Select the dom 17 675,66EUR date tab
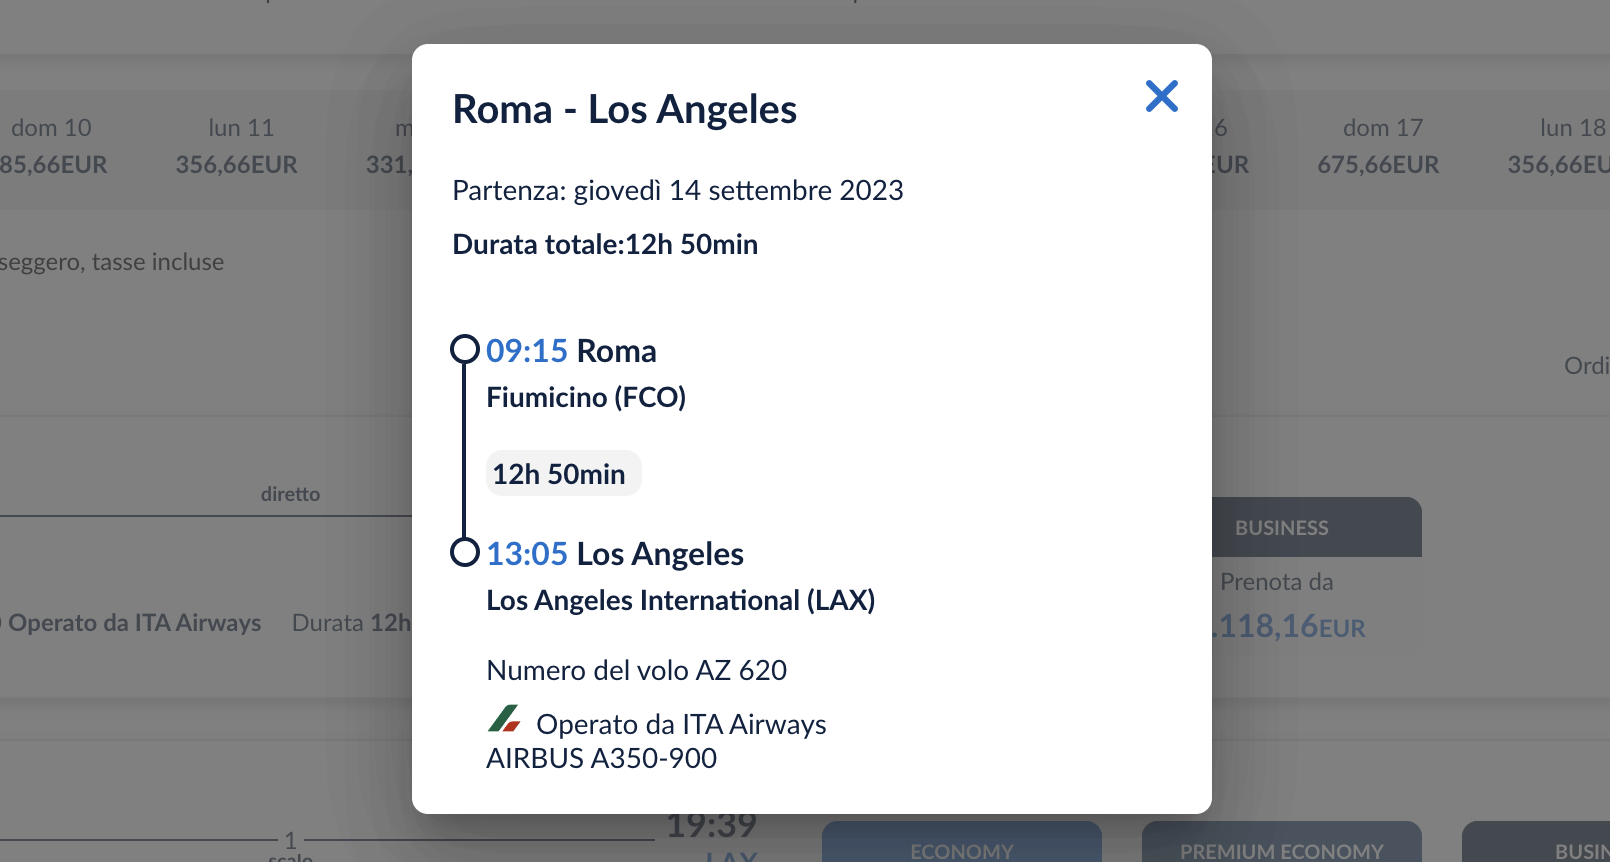Viewport: 1610px width, 862px height. [x=1379, y=146]
